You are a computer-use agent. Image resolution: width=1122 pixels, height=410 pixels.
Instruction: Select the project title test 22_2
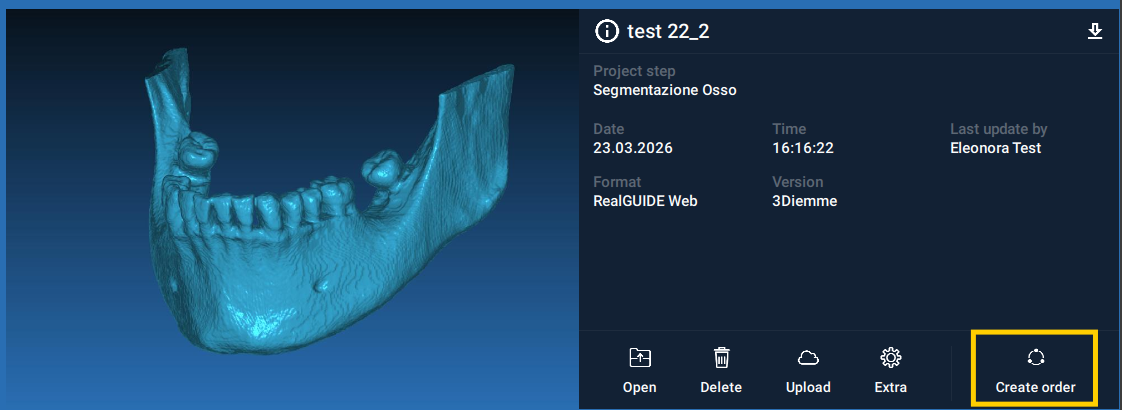click(668, 32)
